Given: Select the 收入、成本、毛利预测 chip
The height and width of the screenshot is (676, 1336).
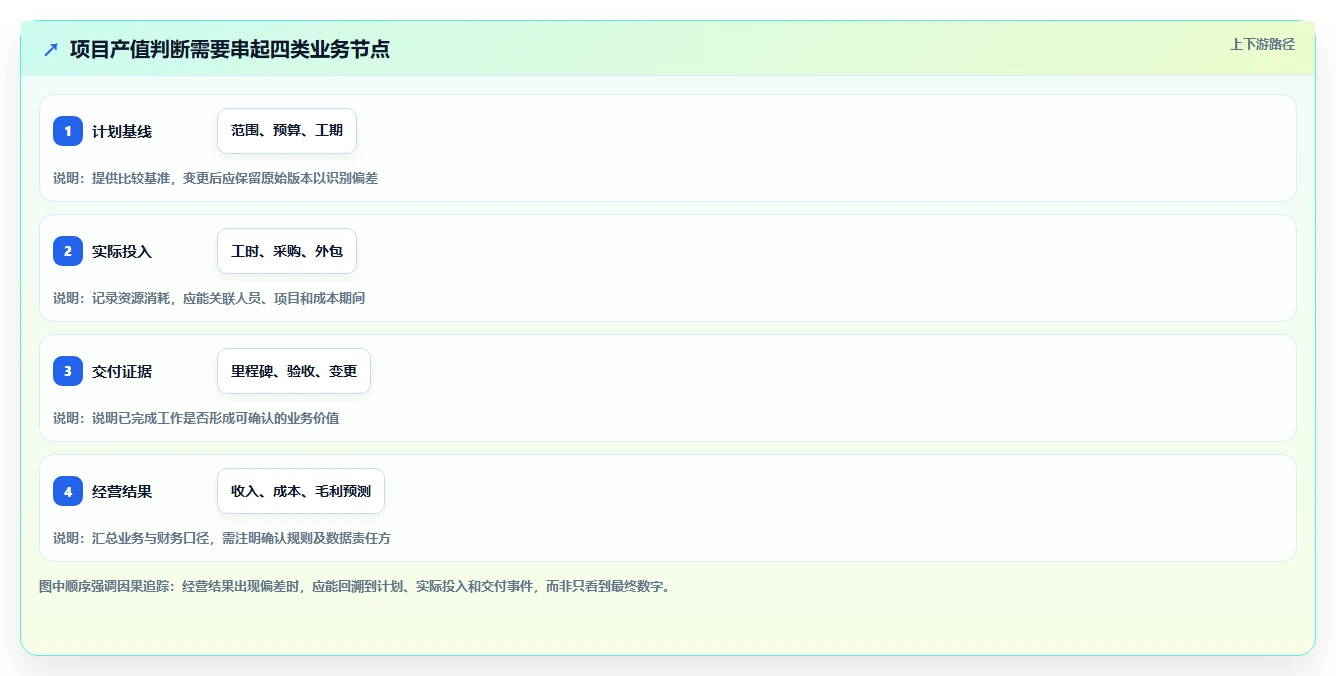Looking at the screenshot, I should pyautogui.click(x=301, y=491).
